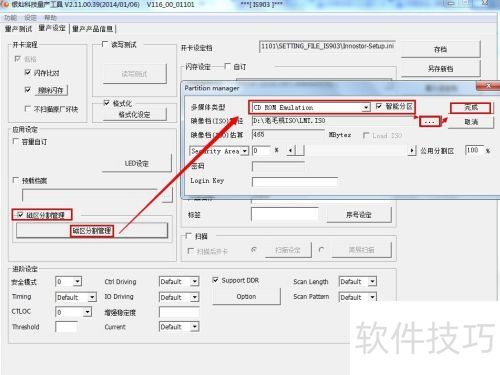Click the 取消 button in Partition manager
The image size is (500, 375).
pyautogui.click(x=471, y=122)
